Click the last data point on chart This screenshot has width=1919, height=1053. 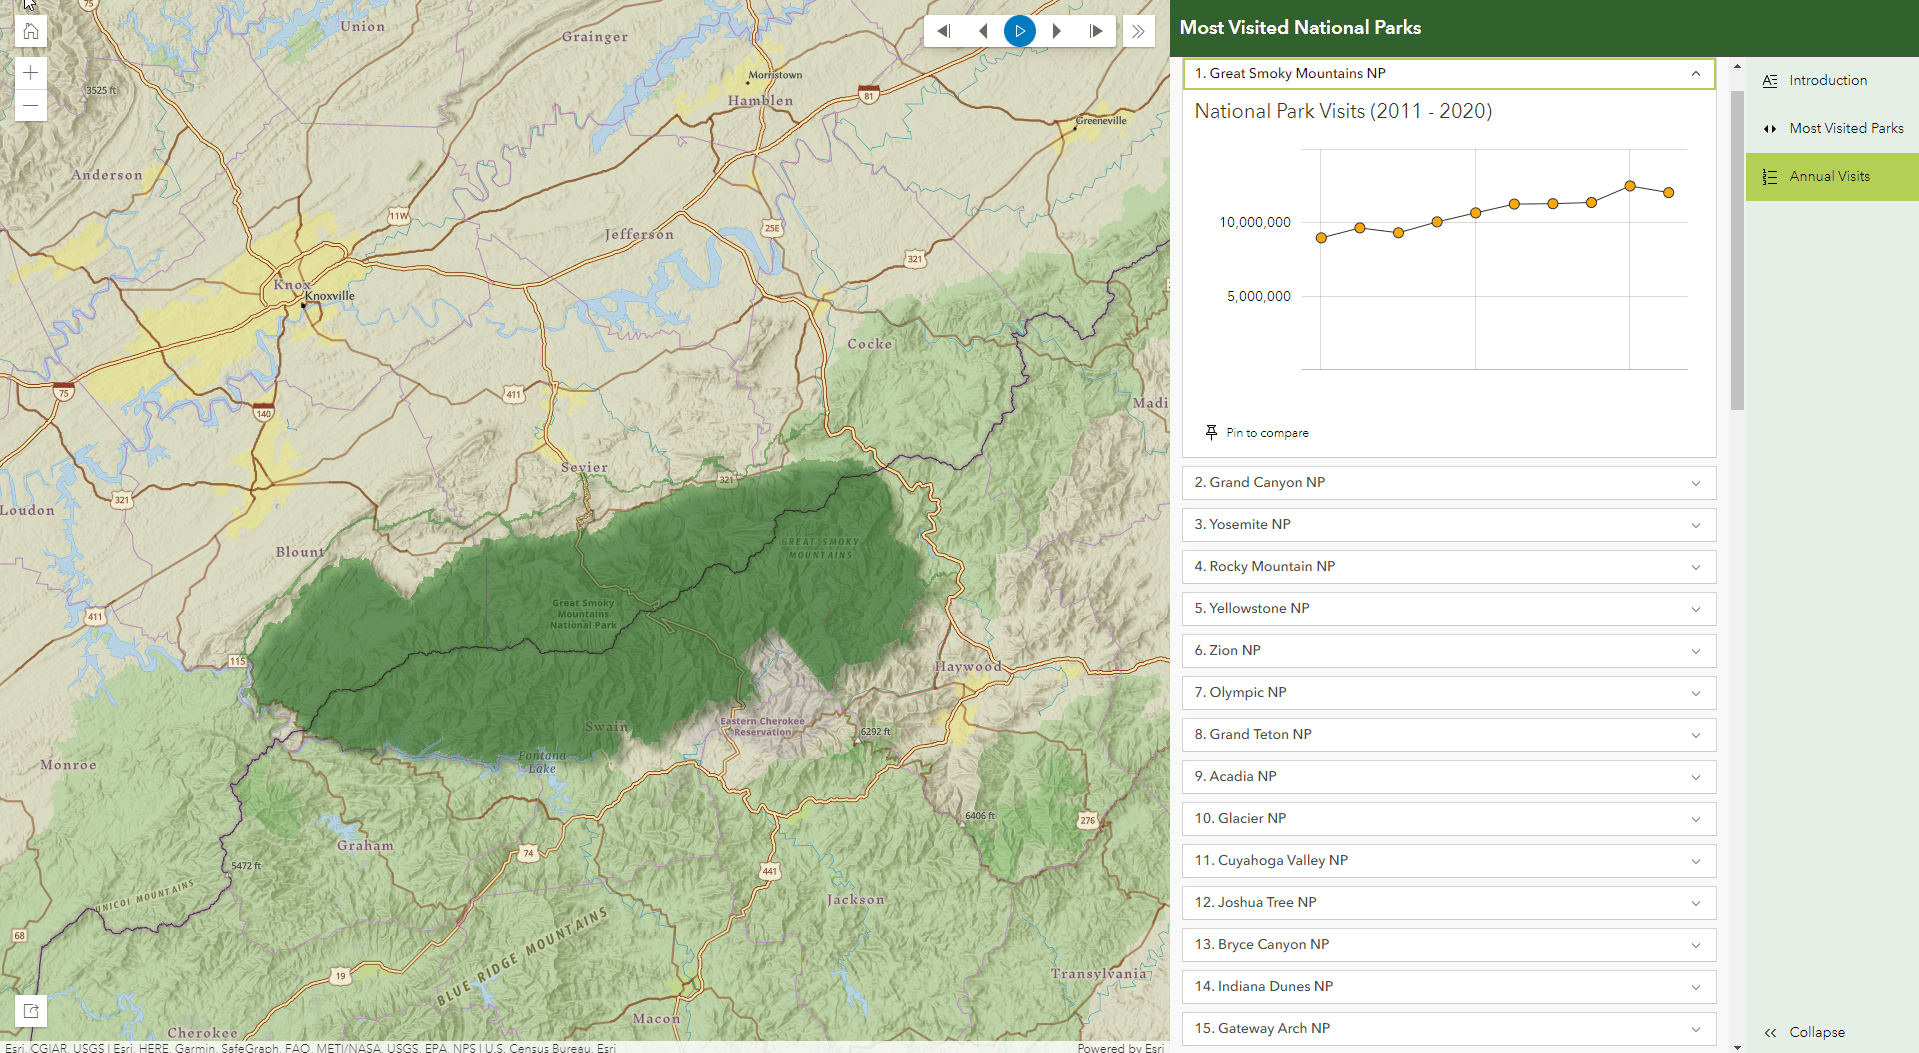point(1668,192)
